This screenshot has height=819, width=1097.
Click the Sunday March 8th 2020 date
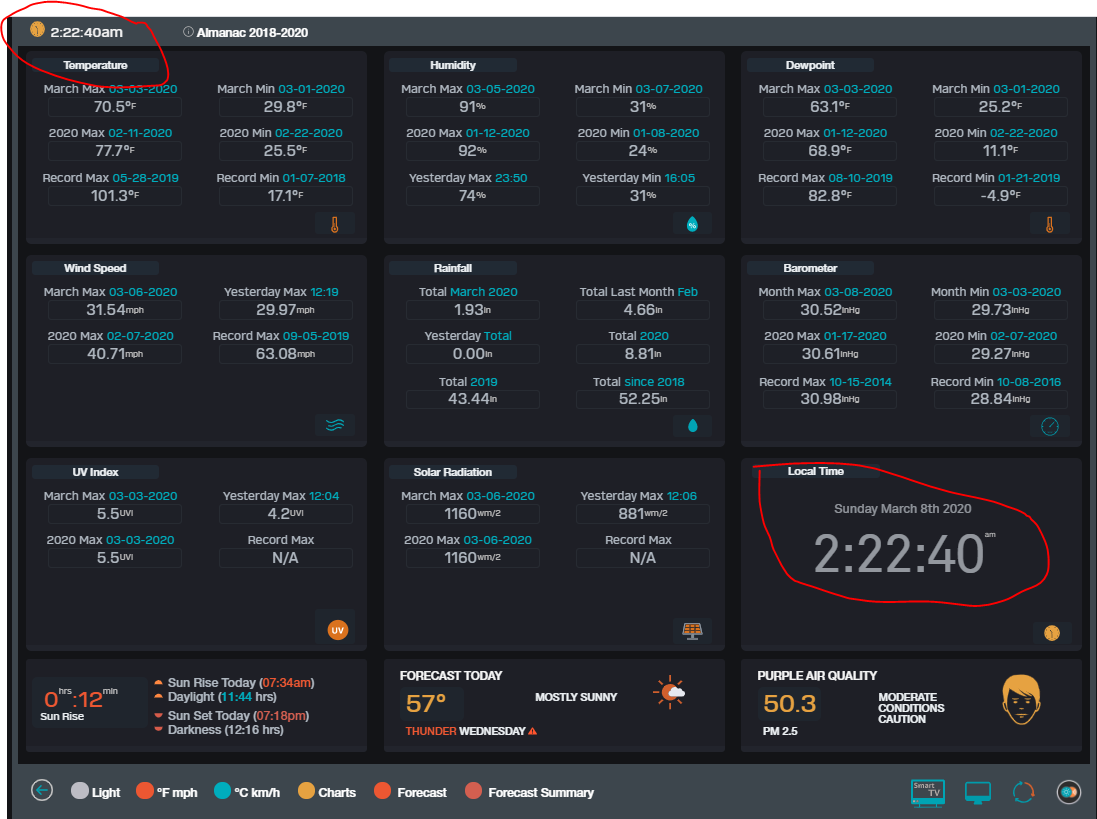tap(903, 508)
